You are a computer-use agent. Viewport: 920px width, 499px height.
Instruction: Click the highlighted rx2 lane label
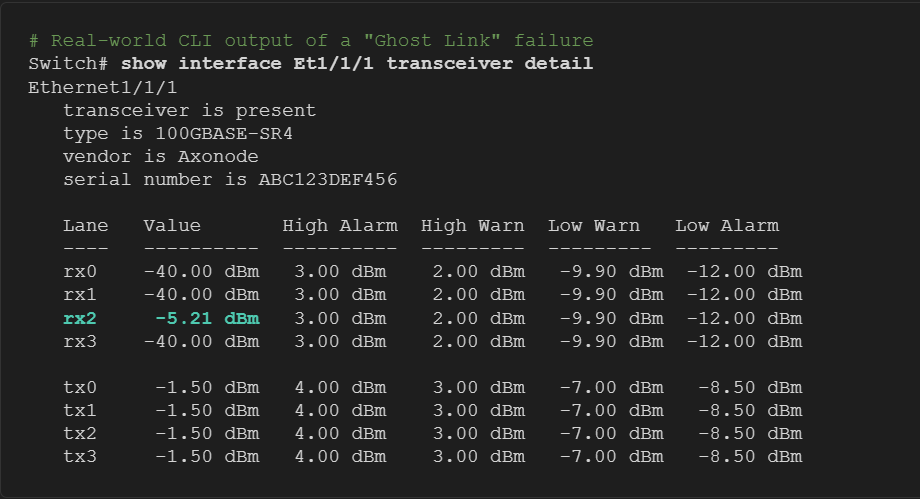(x=80, y=318)
